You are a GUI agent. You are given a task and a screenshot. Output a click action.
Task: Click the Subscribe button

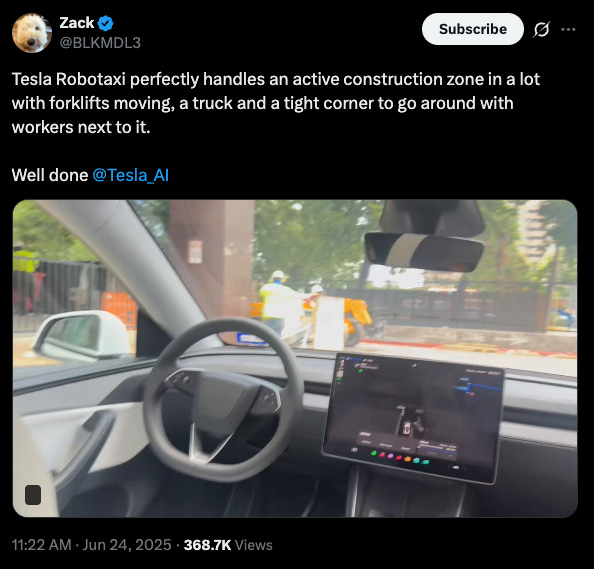(x=473, y=29)
